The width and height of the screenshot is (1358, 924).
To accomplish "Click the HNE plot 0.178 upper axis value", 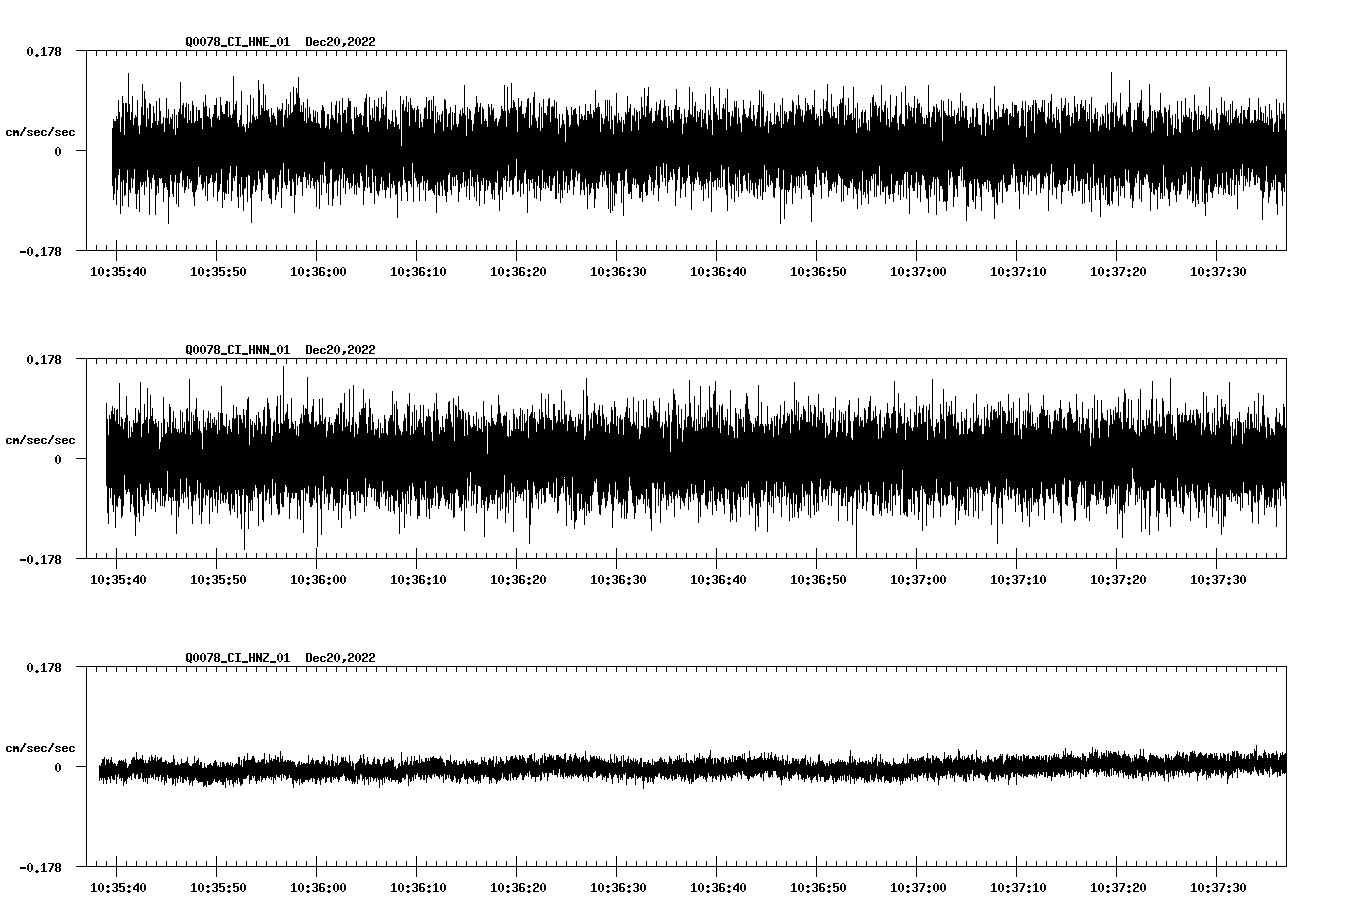I will [x=43, y=52].
